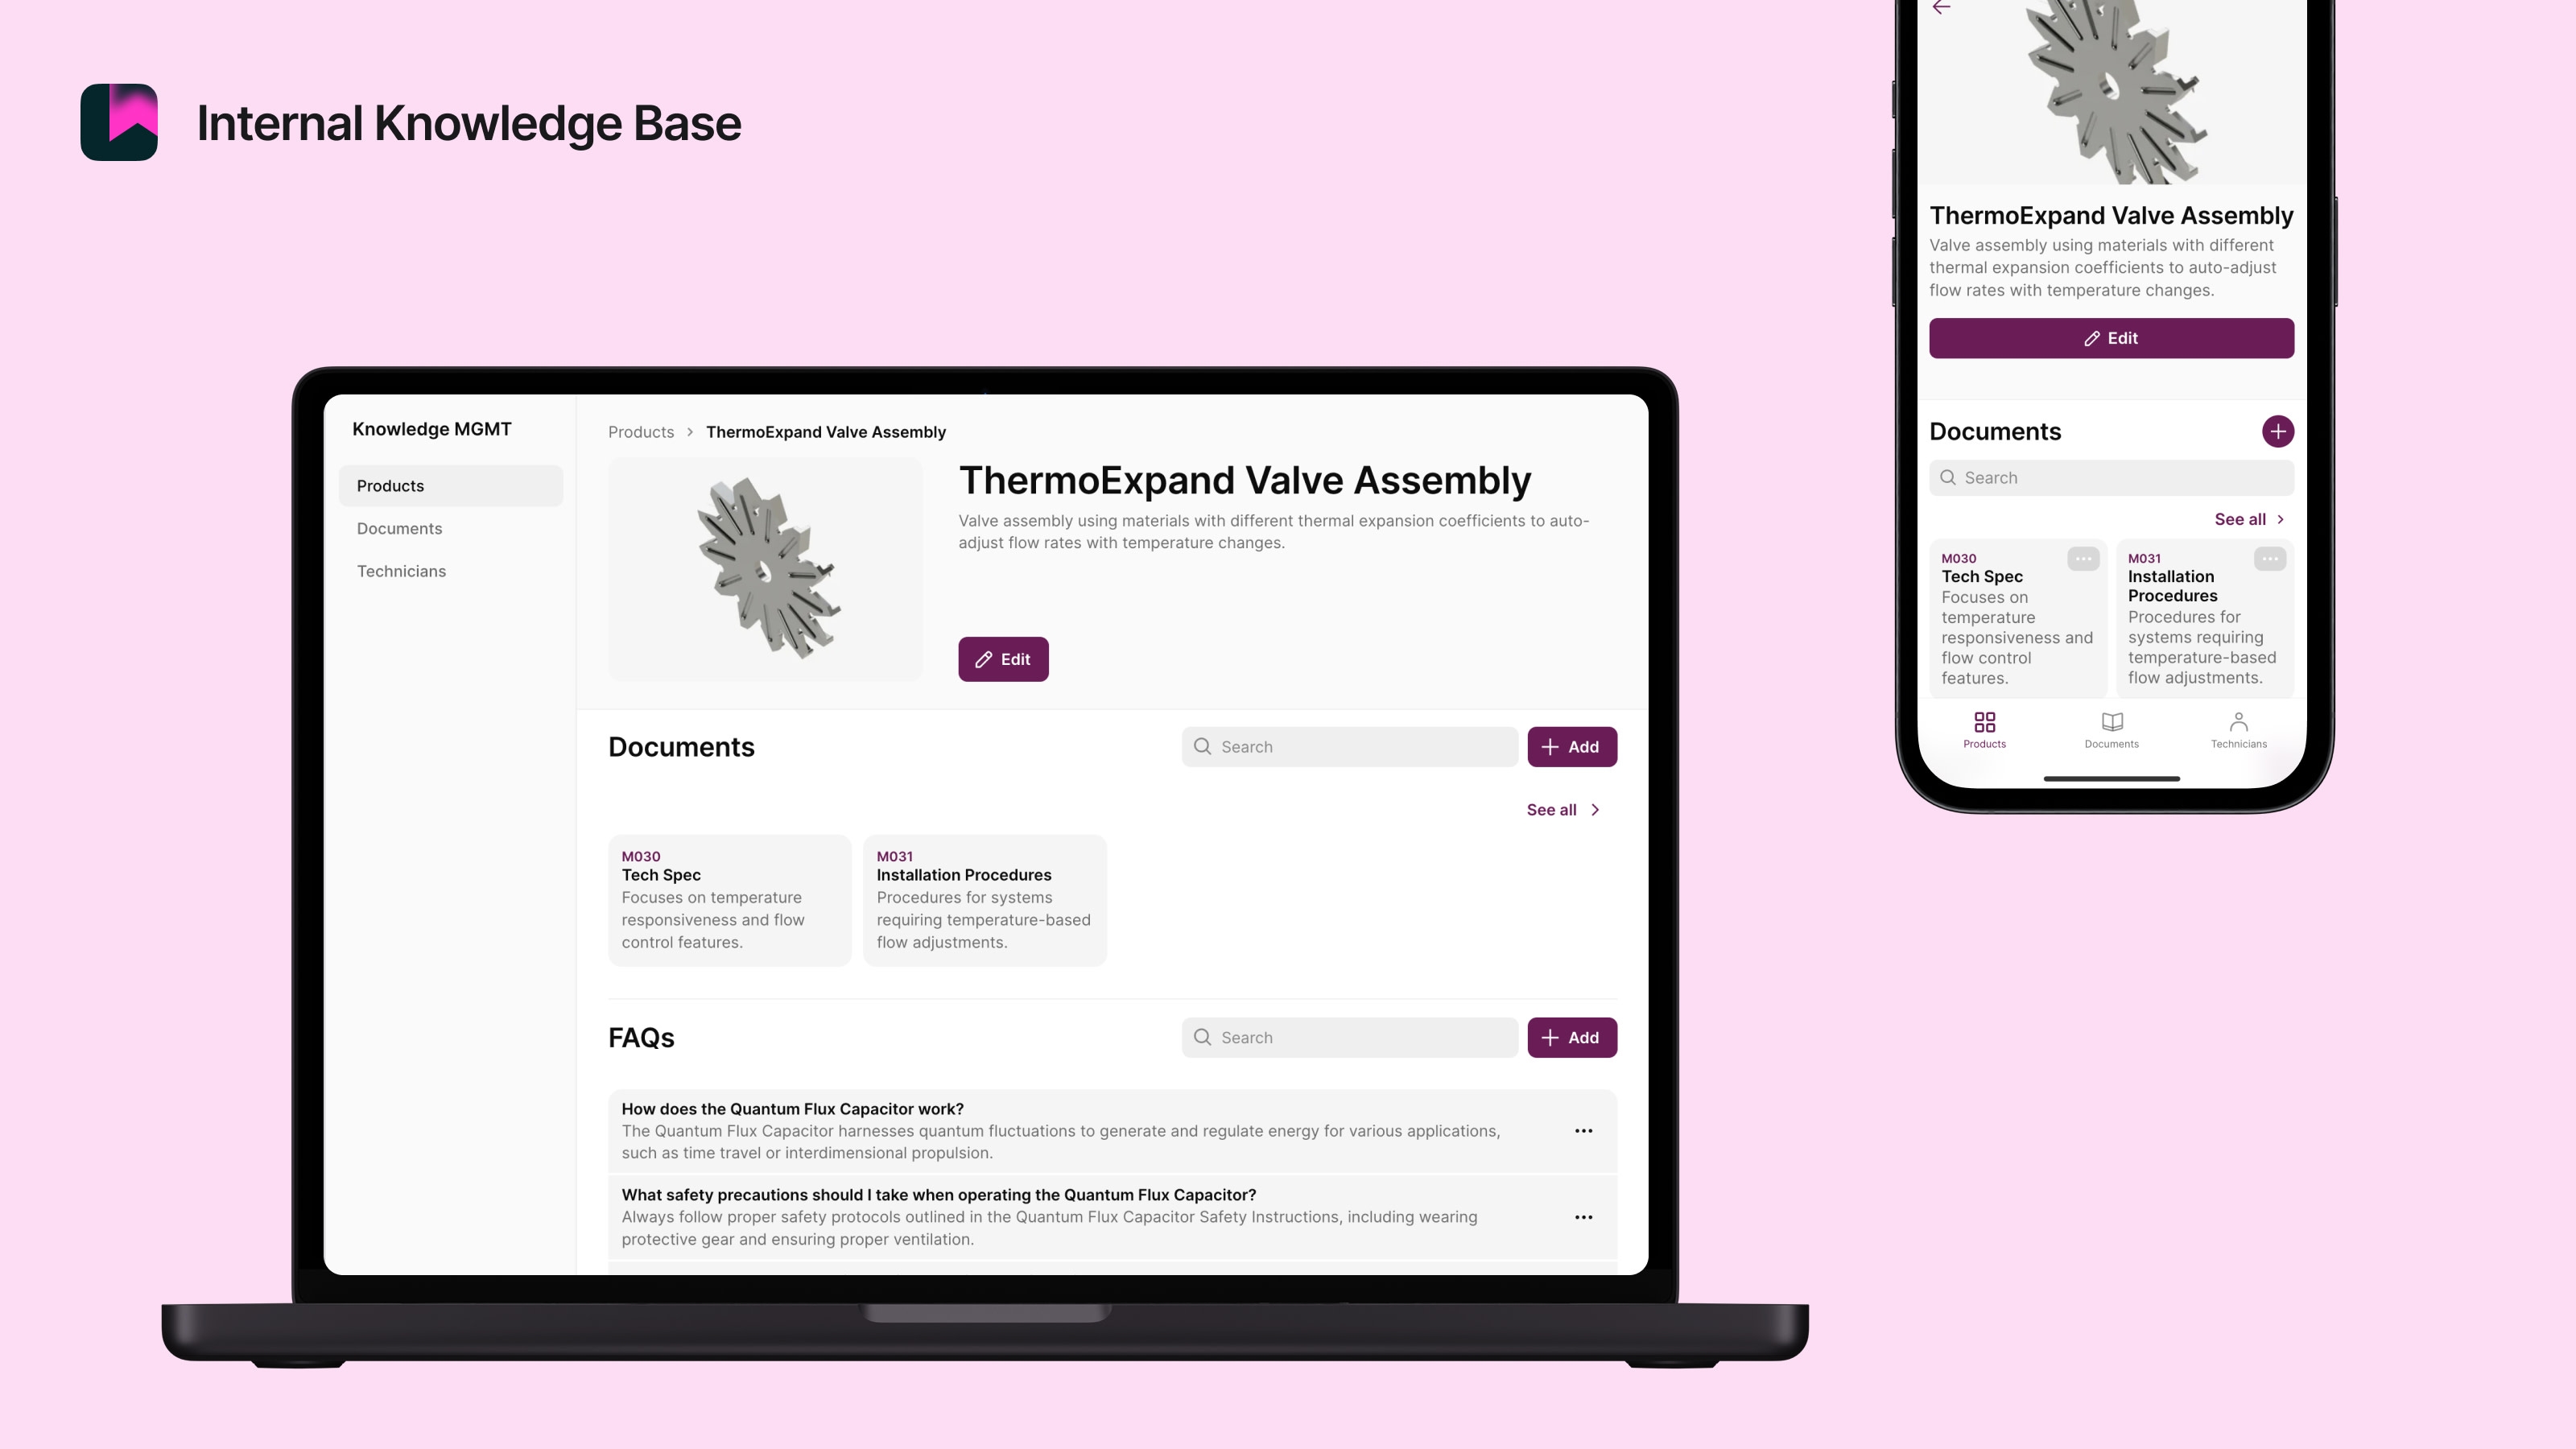Click the Documents sidebar navigation item
The width and height of the screenshot is (2576, 1449).
398,527
